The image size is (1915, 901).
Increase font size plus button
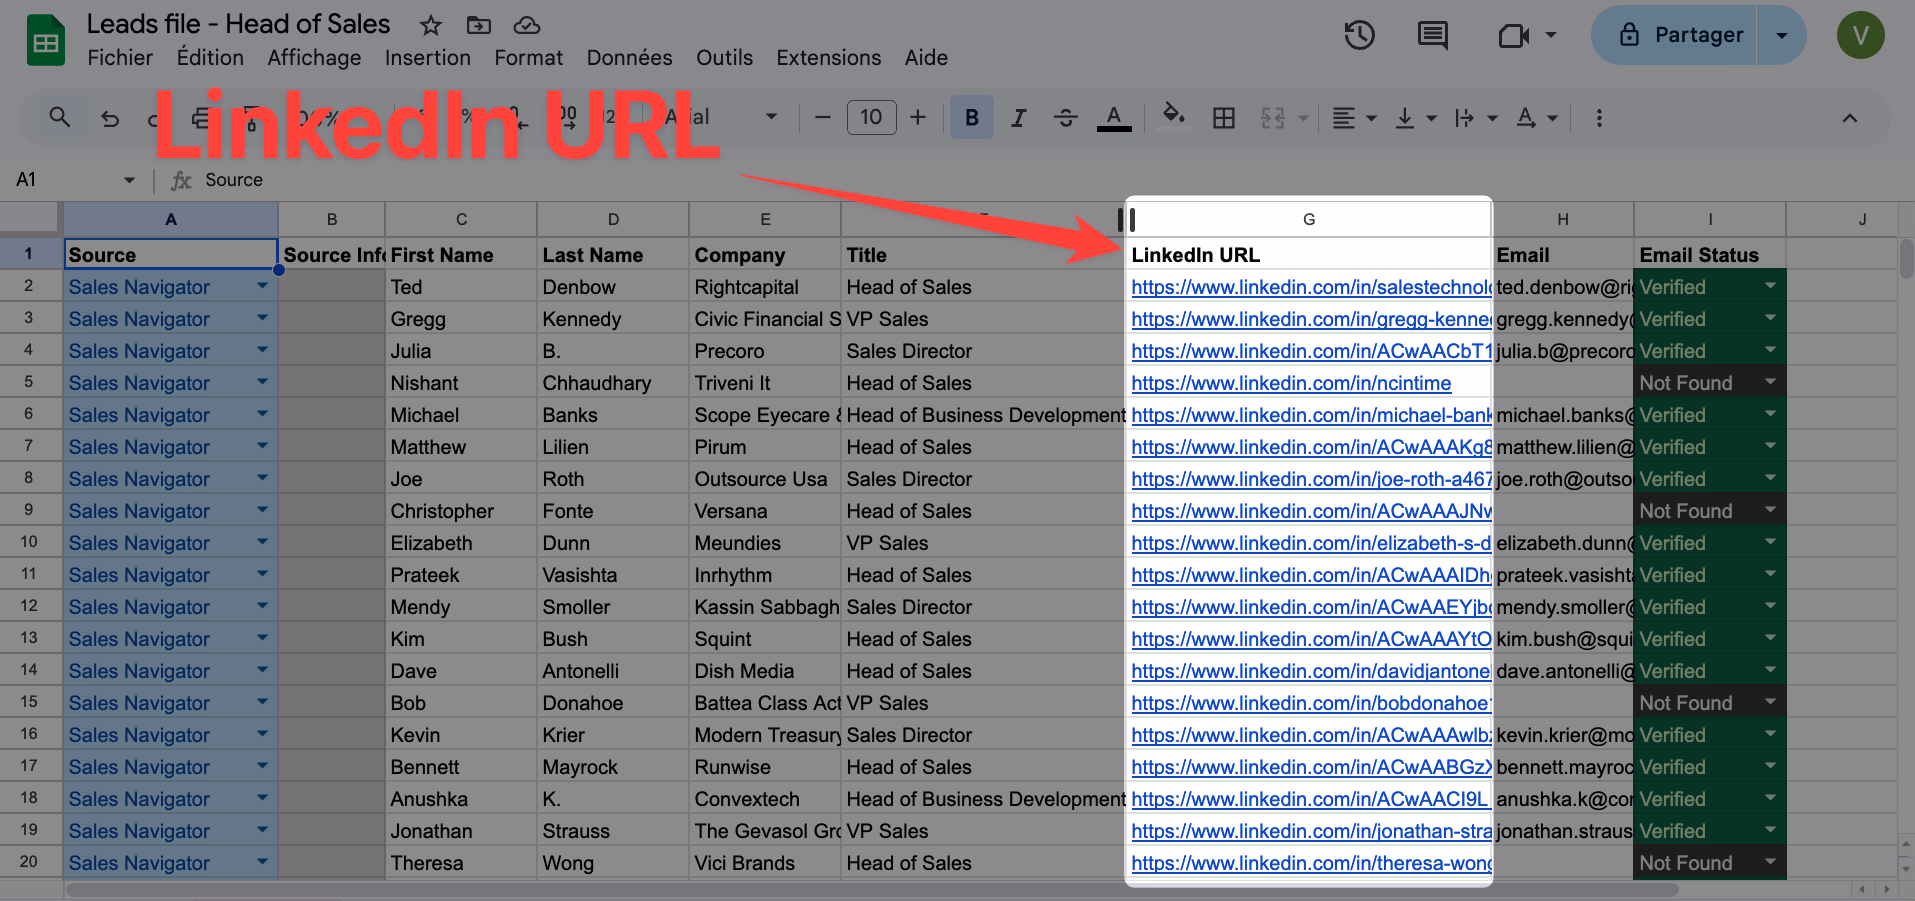(x=918, y=118)
